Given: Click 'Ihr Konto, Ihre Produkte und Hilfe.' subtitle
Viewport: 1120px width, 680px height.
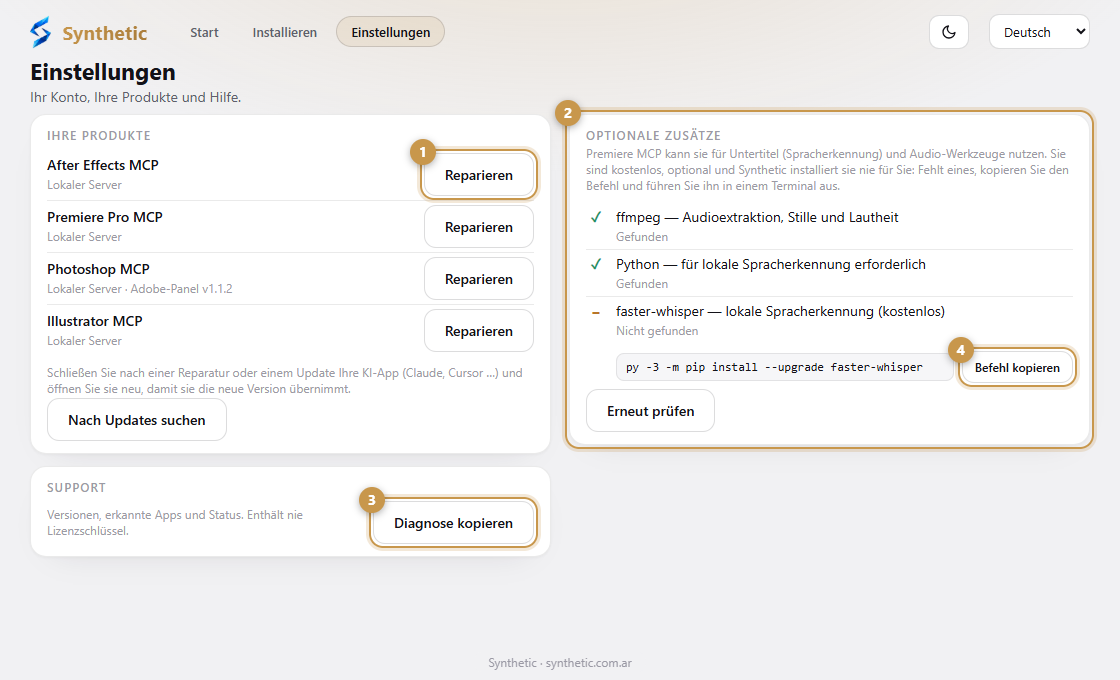Looking at the screenshot, I should tap(136, 97).
